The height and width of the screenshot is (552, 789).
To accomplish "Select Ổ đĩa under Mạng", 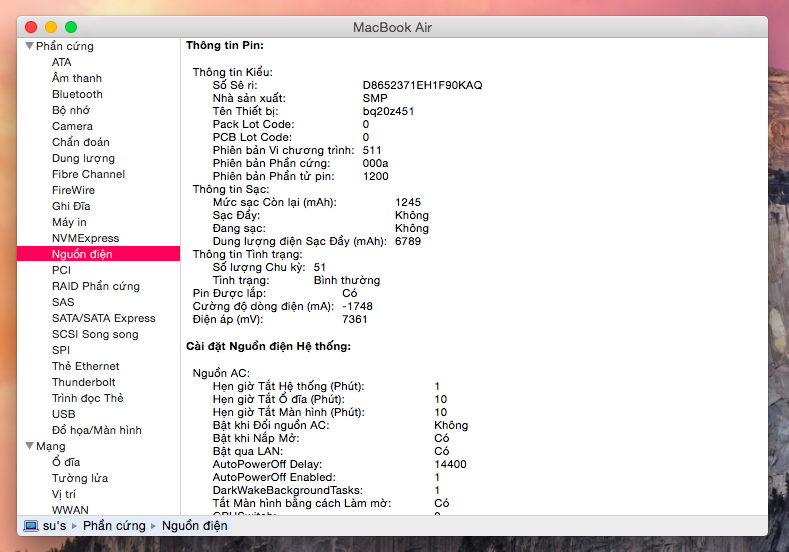I will click(x=65, y=461).
